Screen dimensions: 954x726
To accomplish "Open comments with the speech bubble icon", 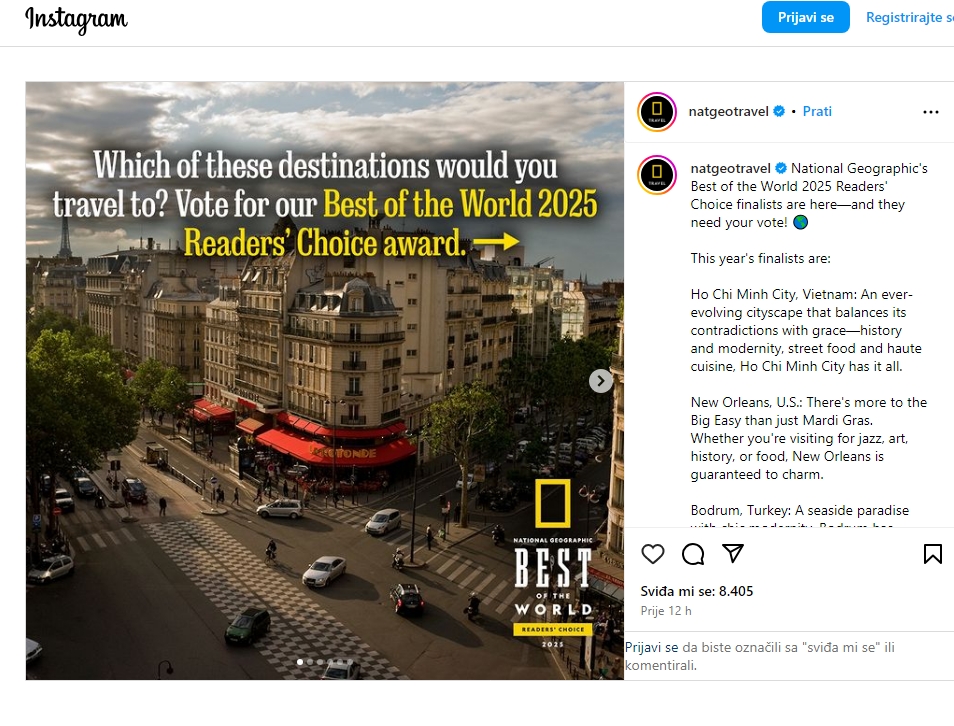I will (693, 554).
